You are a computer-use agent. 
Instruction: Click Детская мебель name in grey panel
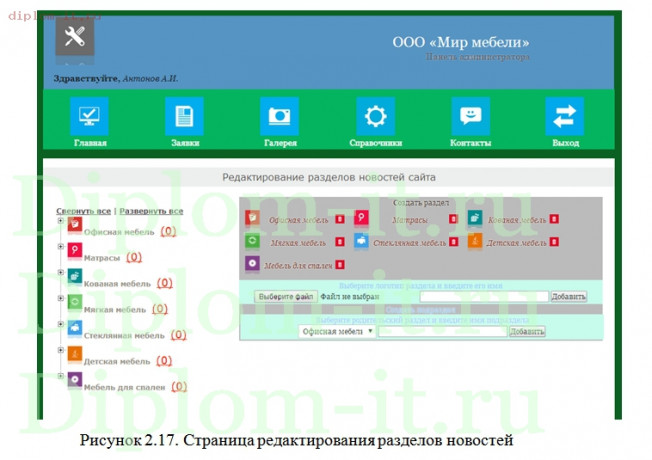click(517, 243)
